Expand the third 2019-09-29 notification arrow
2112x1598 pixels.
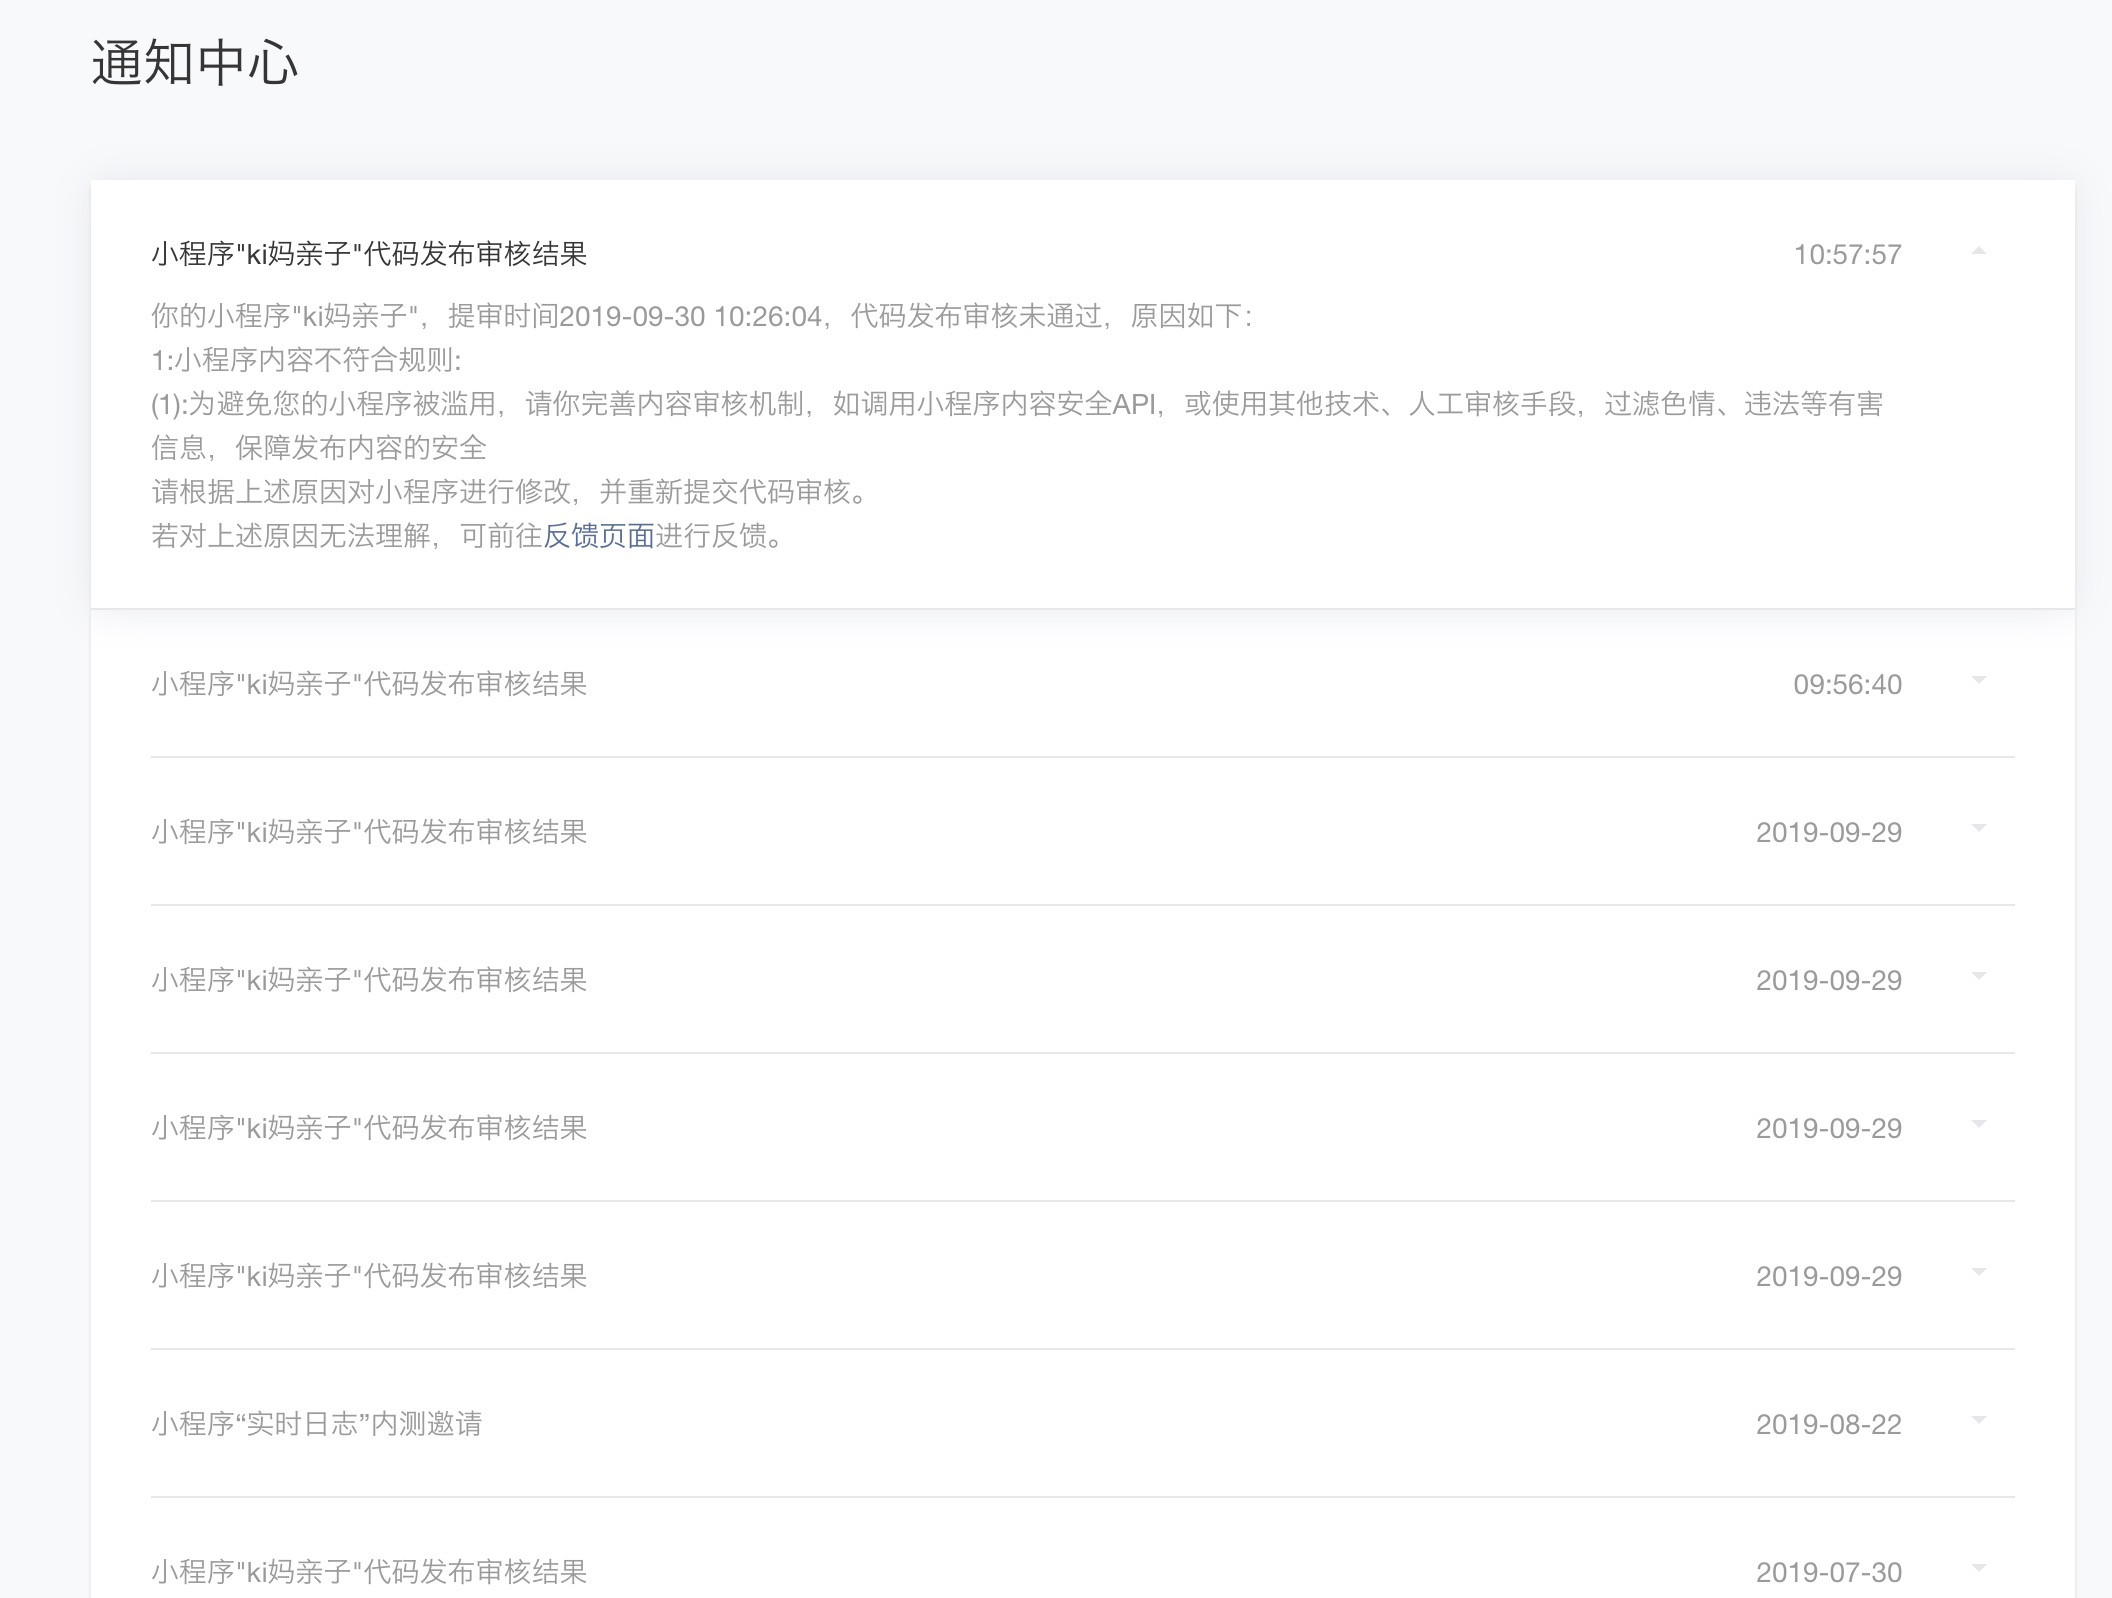(x=1978, y=1125)
